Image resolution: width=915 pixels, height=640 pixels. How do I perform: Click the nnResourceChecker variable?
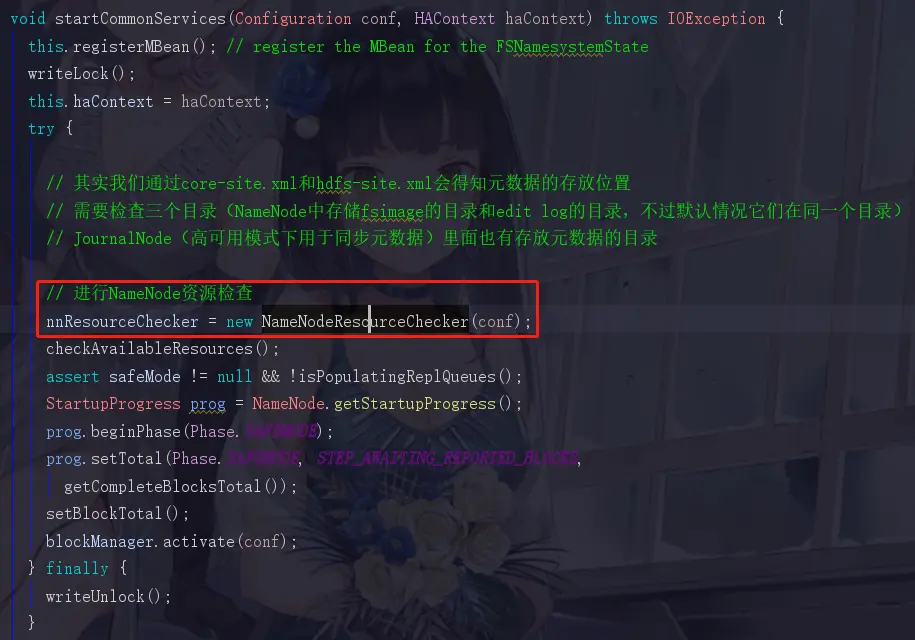point(122,321)
